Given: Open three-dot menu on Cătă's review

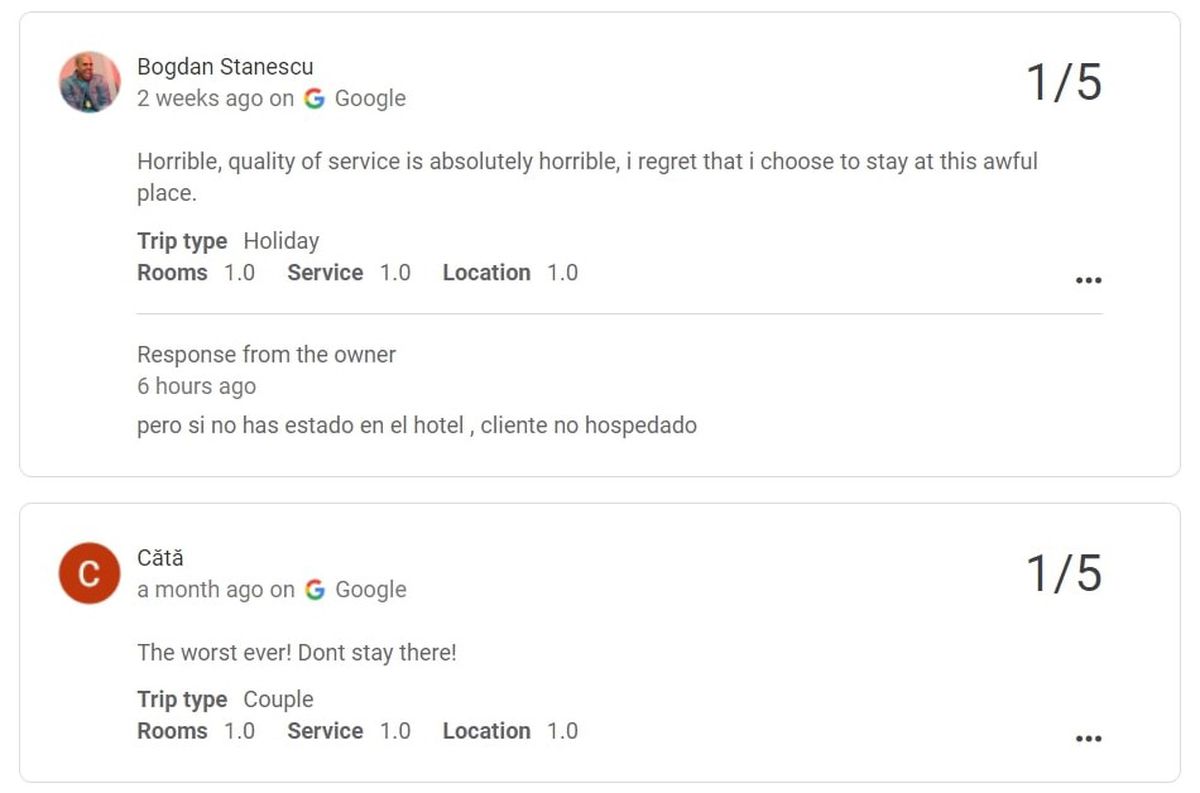Looking at the screenshot, I should click(x=1088, y=739).
